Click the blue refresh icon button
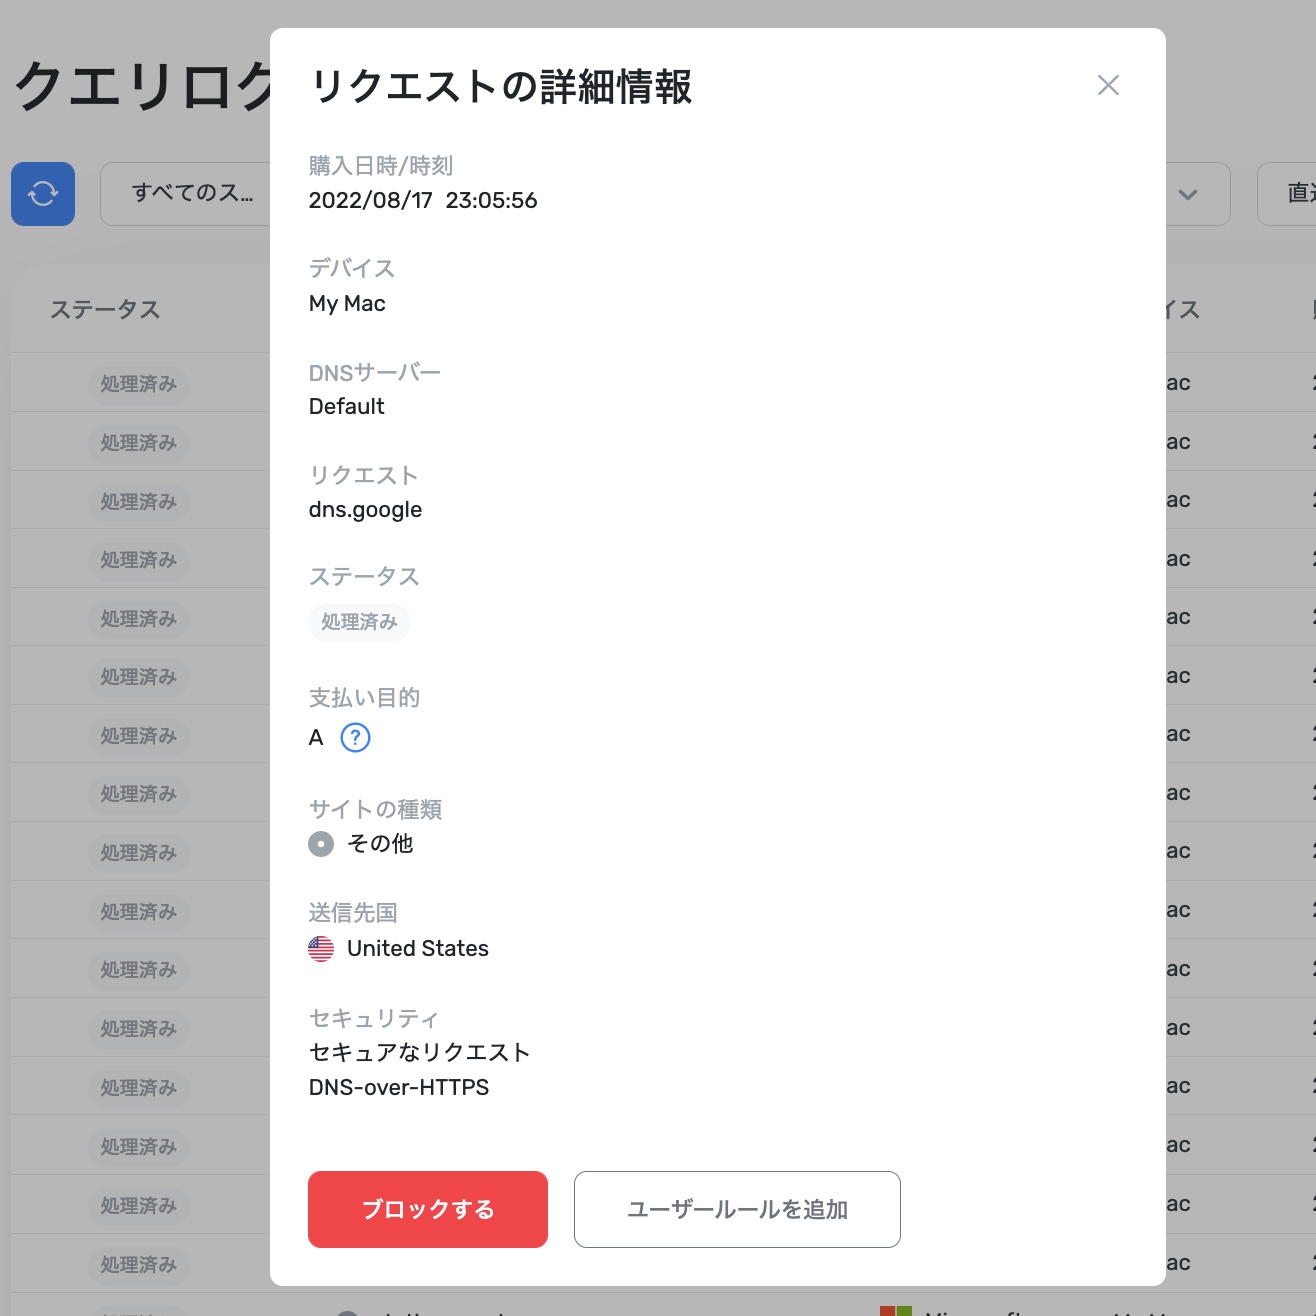The height and width of the screenshot is (1316, 1316). (x=43, y=194)
